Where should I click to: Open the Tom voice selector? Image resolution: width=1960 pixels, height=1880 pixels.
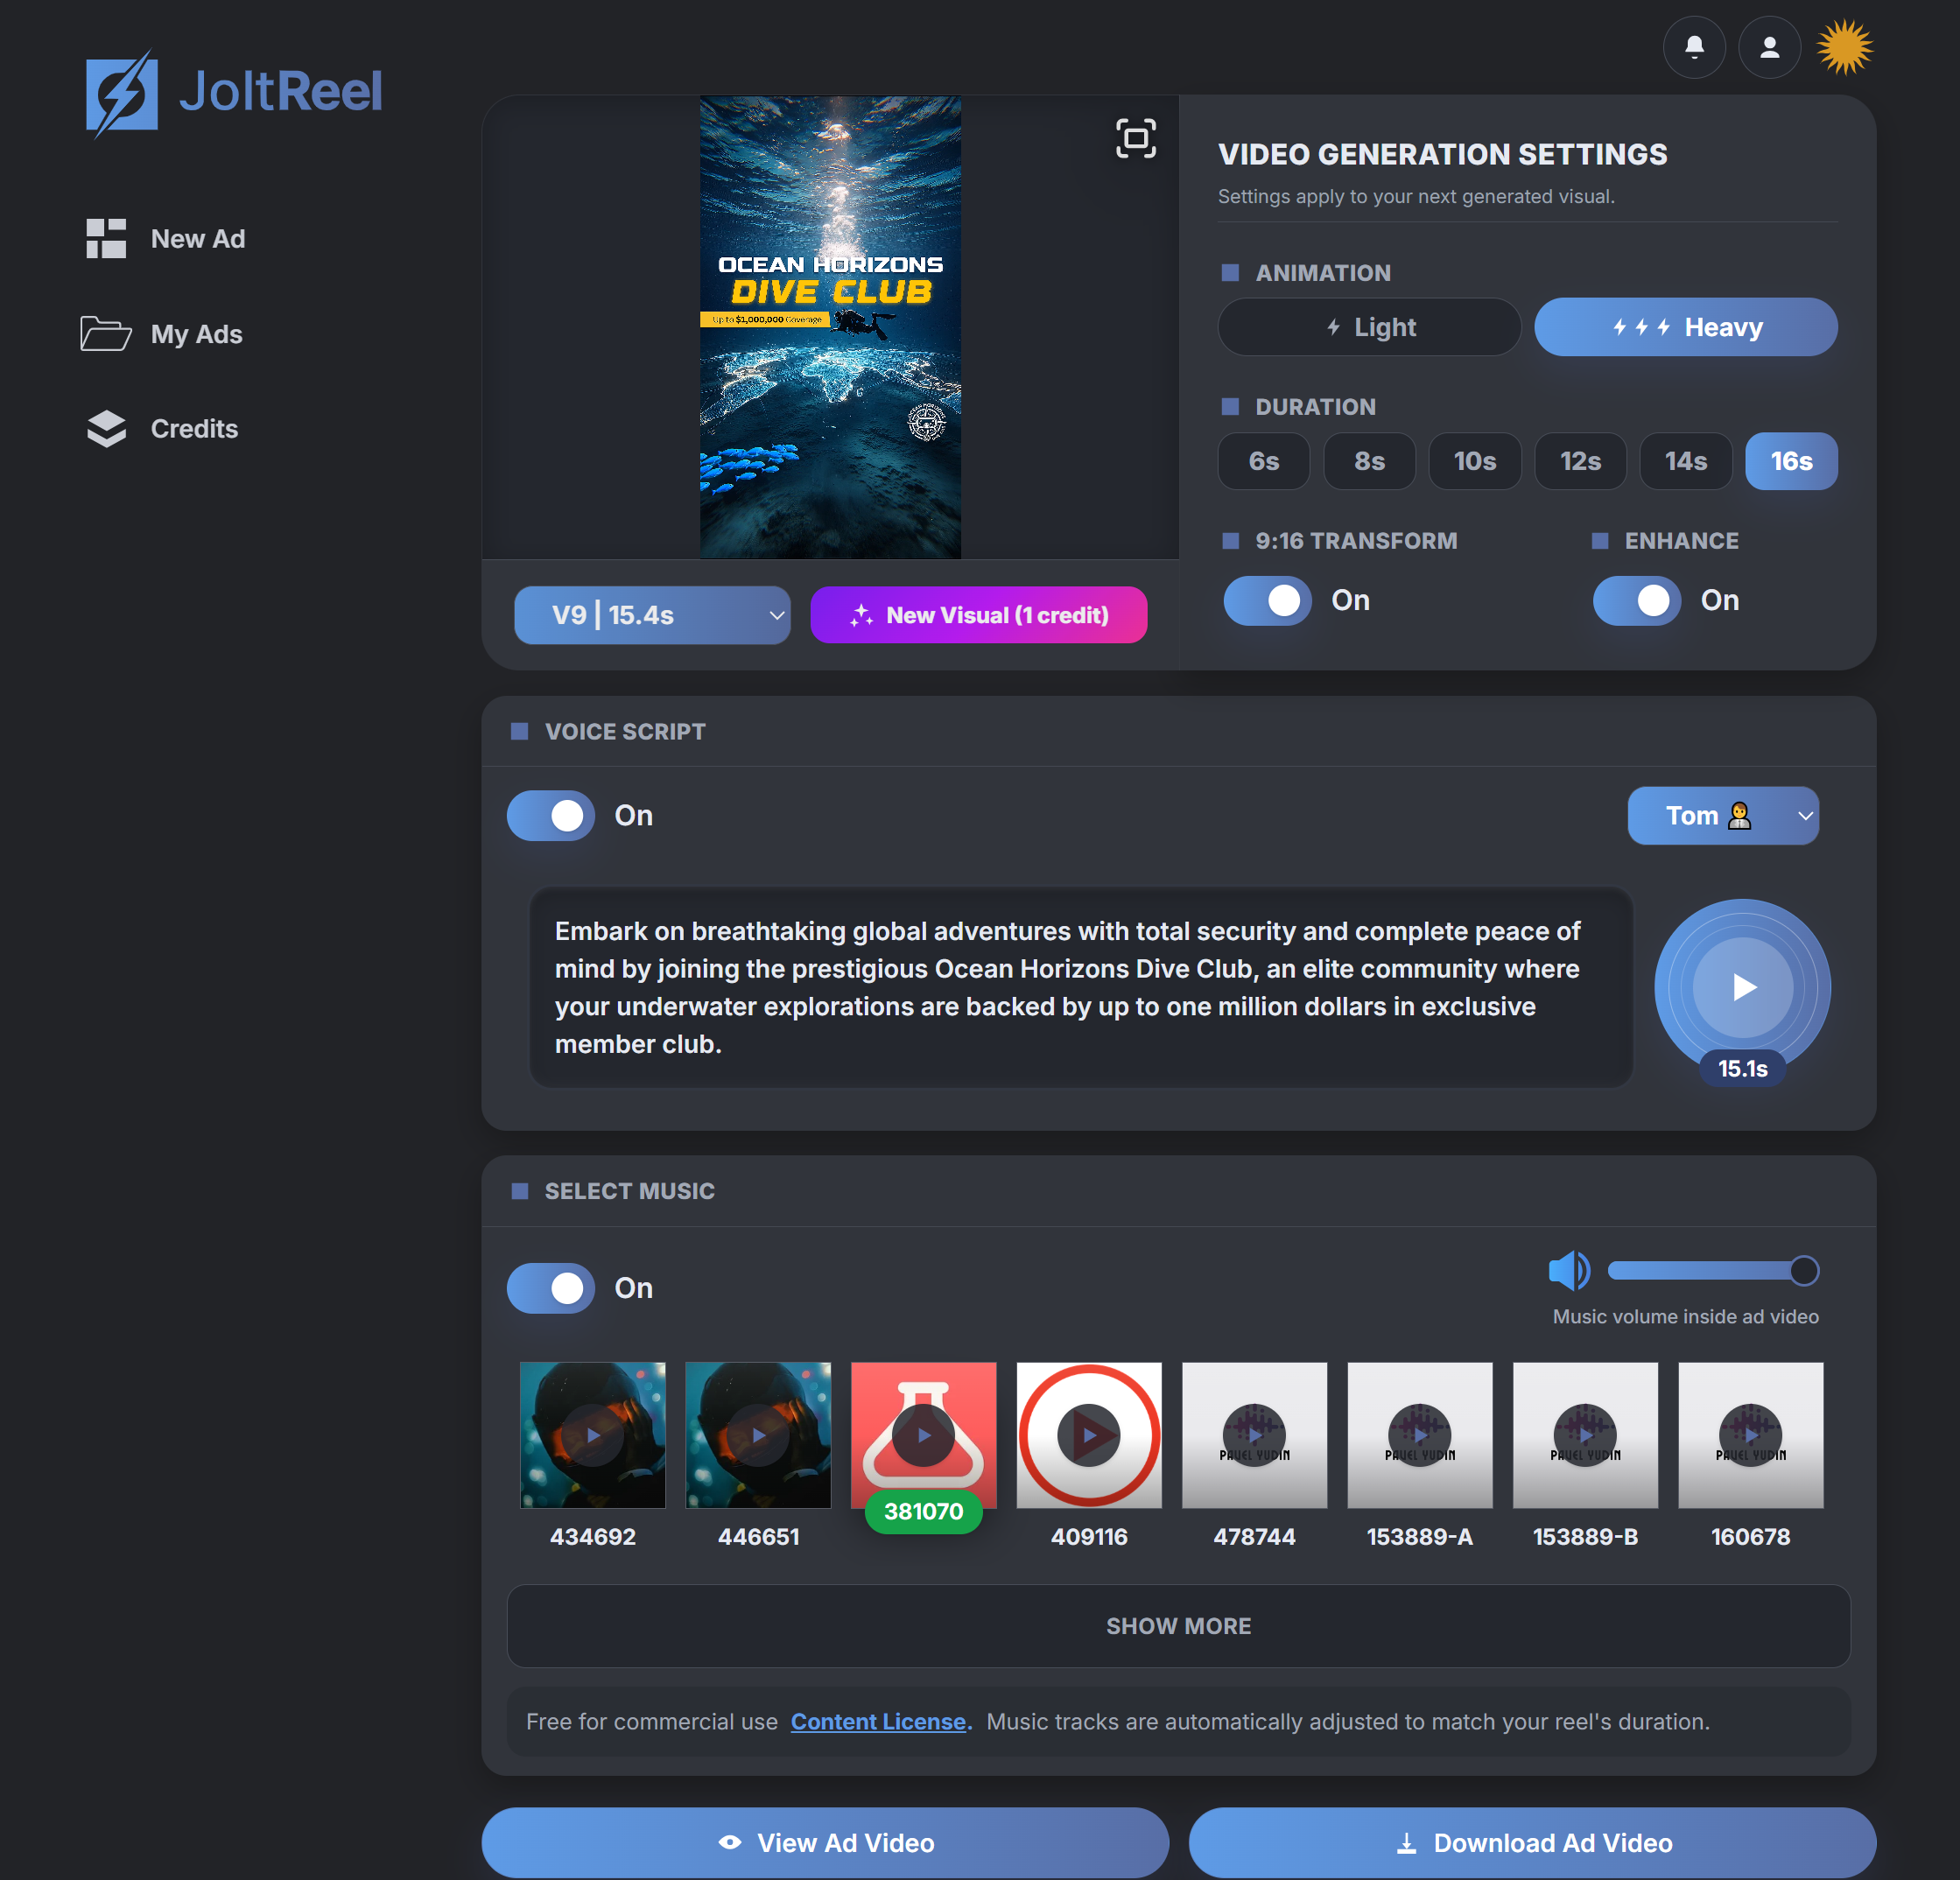tap(1722, 816)
